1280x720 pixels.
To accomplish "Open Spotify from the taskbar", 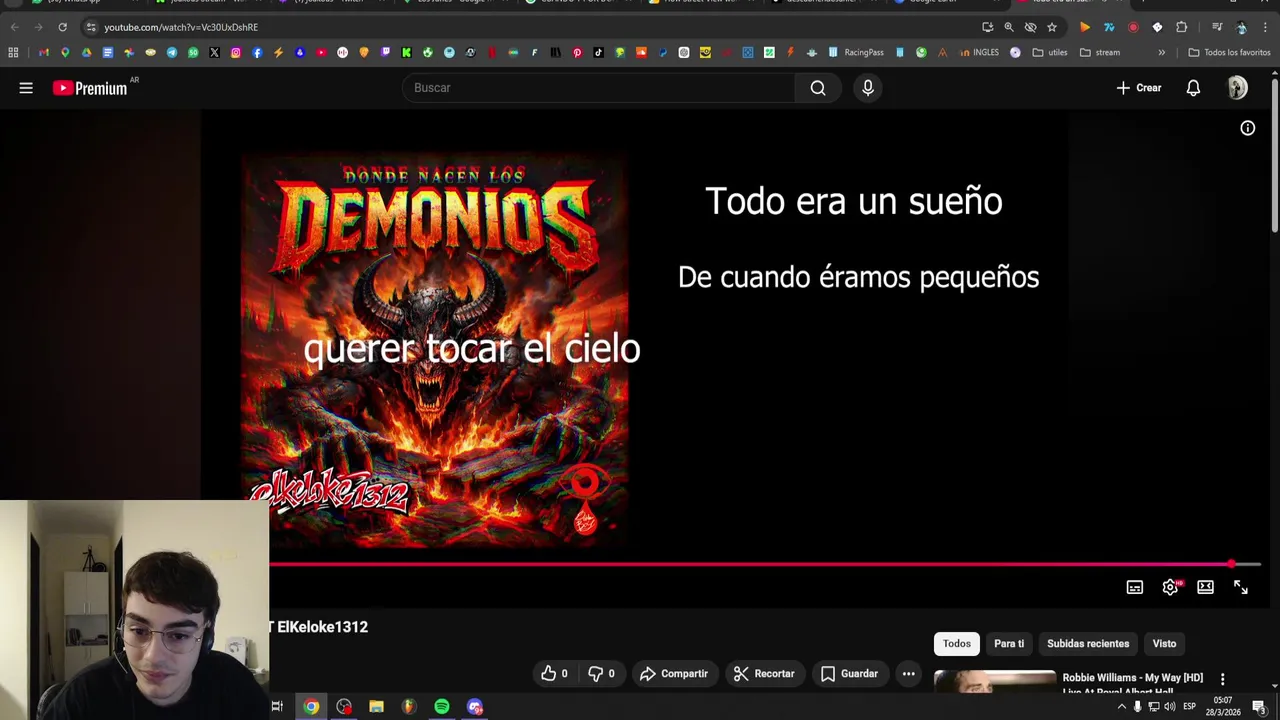I will tap(442, 707).
